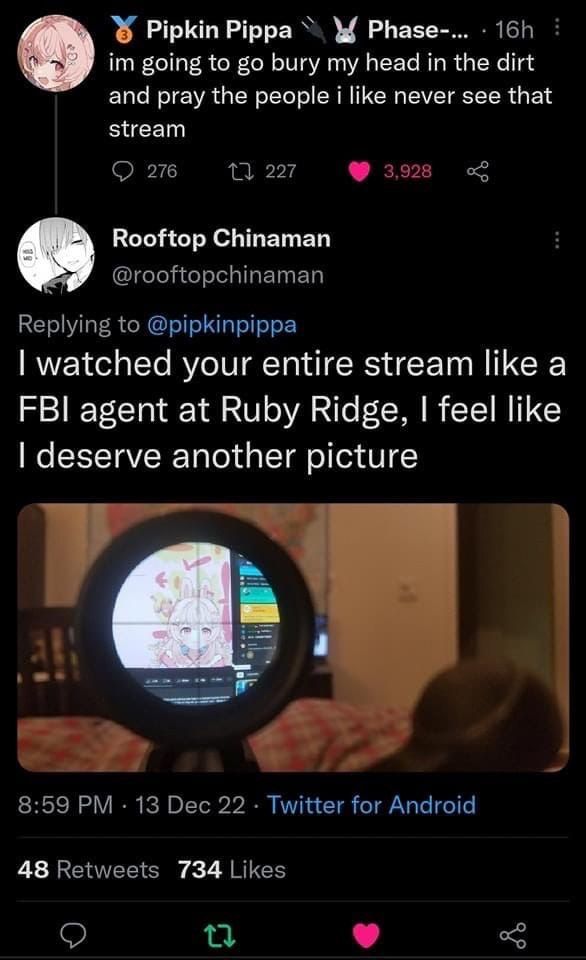This screenshot has height=960, width=586.
Task: Open the Twitter for Android source link
Action: tap(371, 804)
